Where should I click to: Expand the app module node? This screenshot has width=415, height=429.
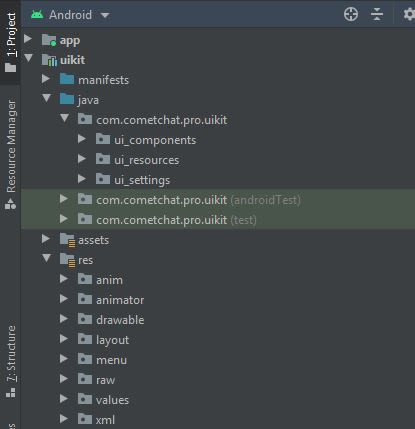point(28,39)
